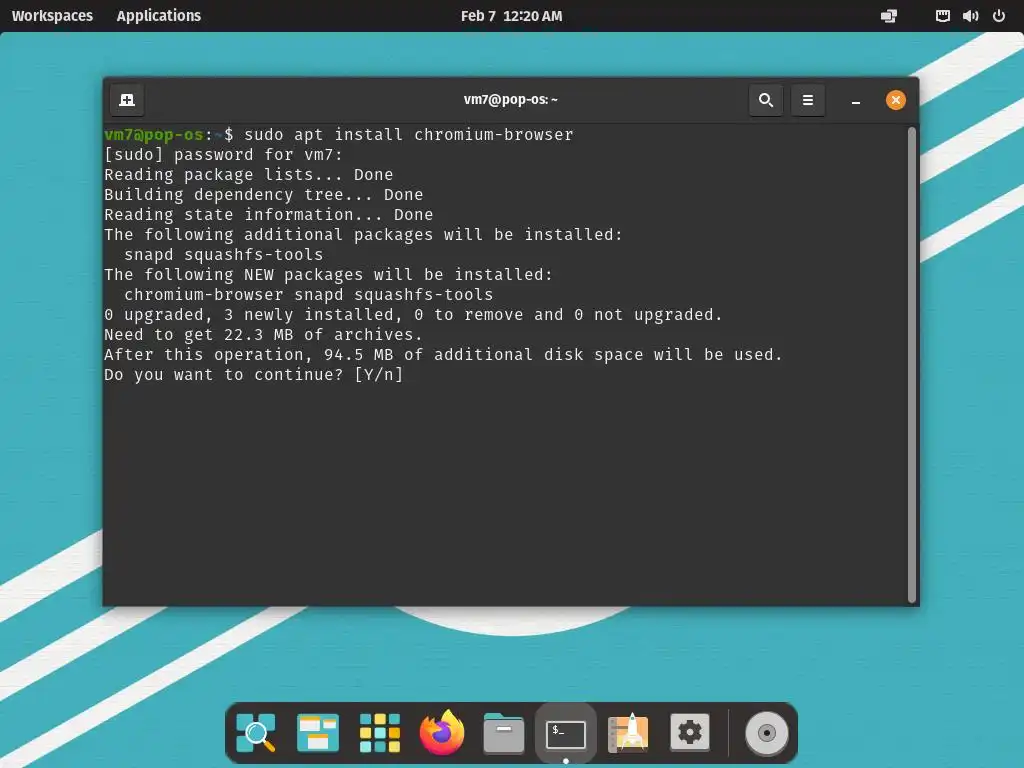Image resolution: width=1024 pixels, height=768 pixels.
Task: Click the 'After this operation, 94.5 MB' line
Action: click(443, 355)
